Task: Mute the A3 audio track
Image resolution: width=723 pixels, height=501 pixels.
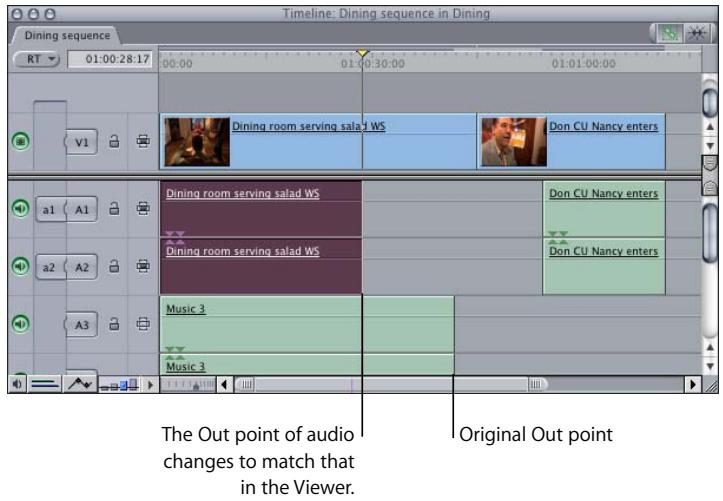Action: point(20,324)
